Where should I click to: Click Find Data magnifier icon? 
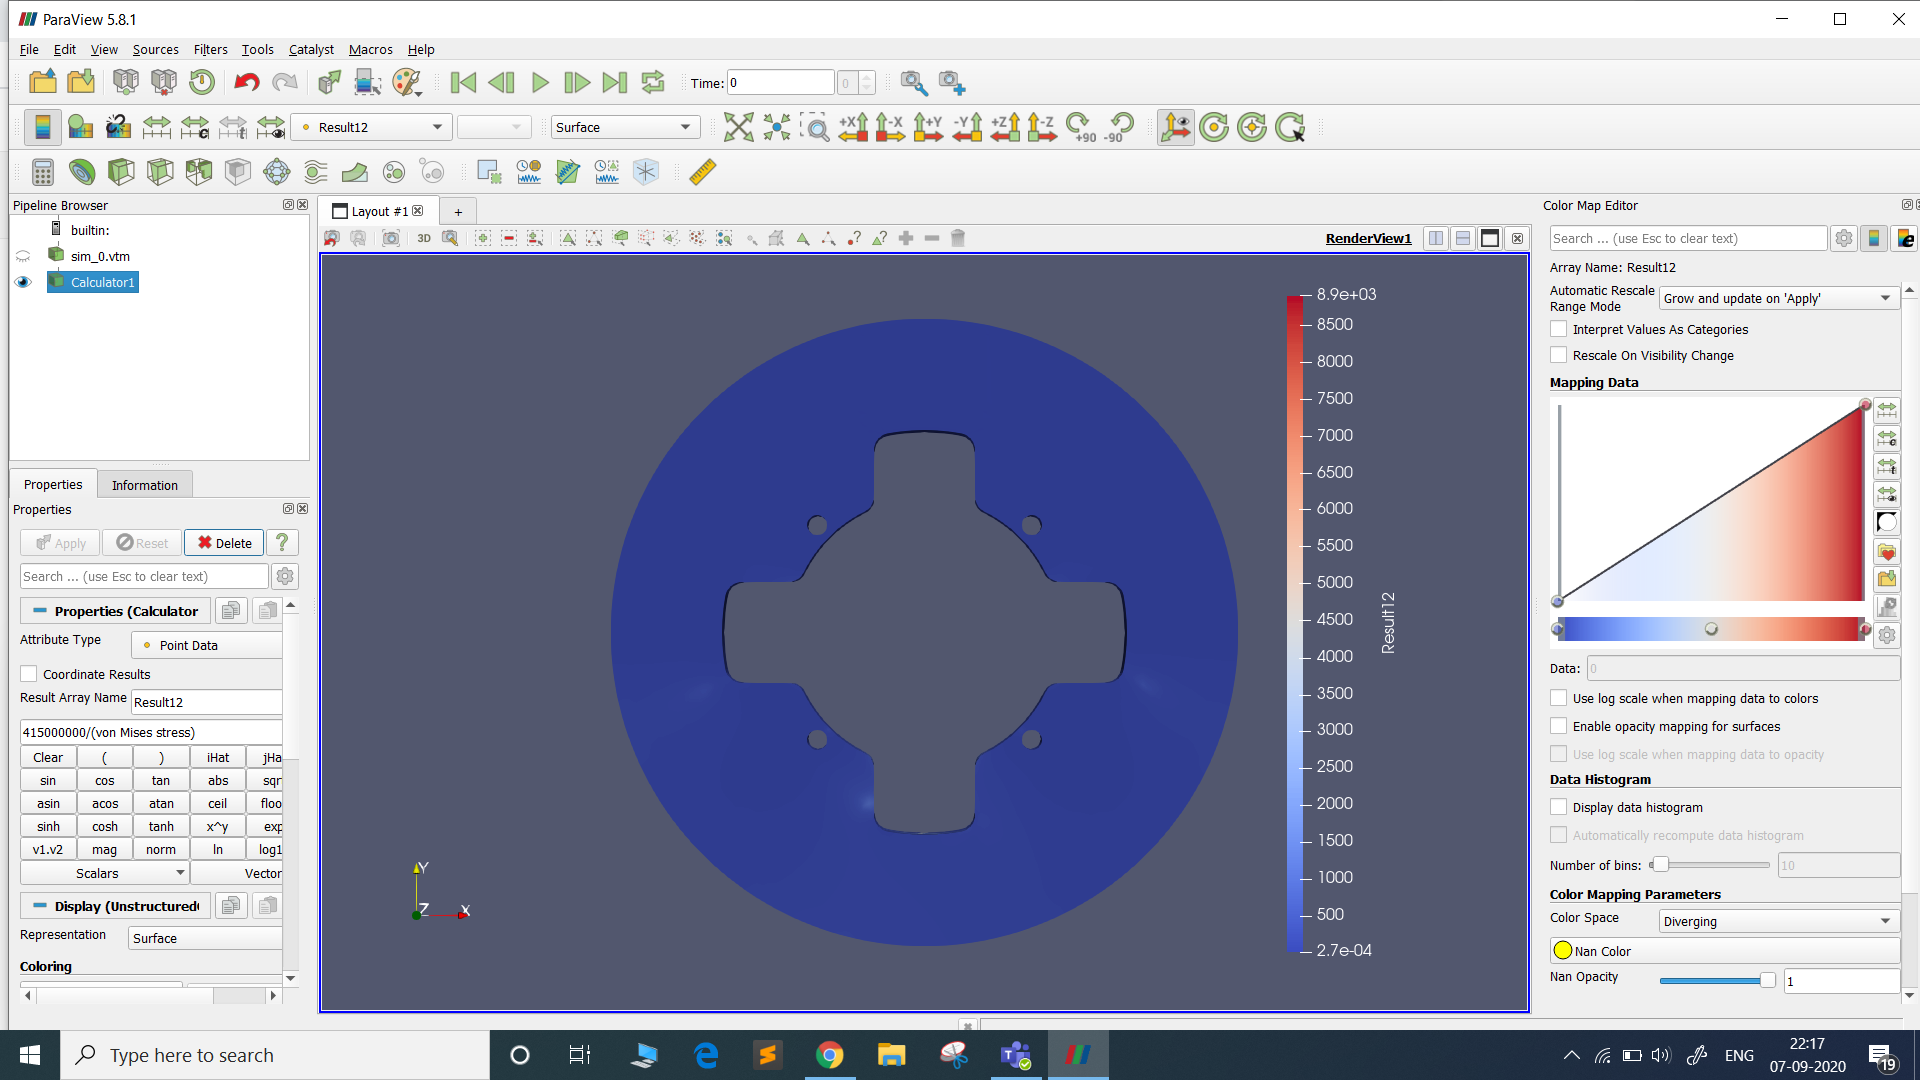click(x=913, y=83)
